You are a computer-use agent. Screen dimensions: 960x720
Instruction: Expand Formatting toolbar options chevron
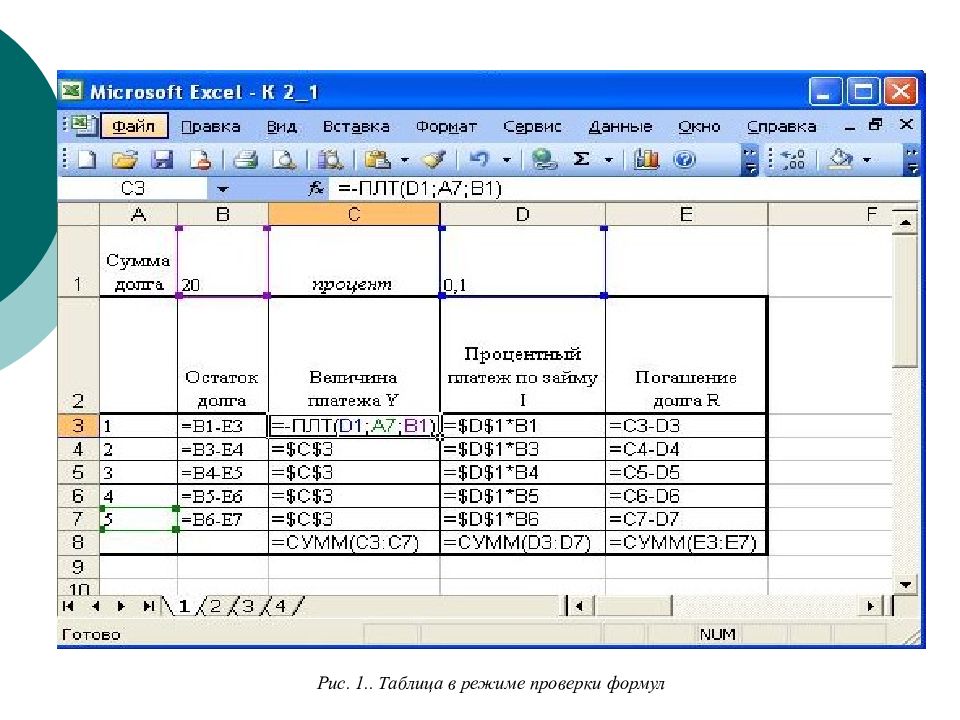click(912, 160)
